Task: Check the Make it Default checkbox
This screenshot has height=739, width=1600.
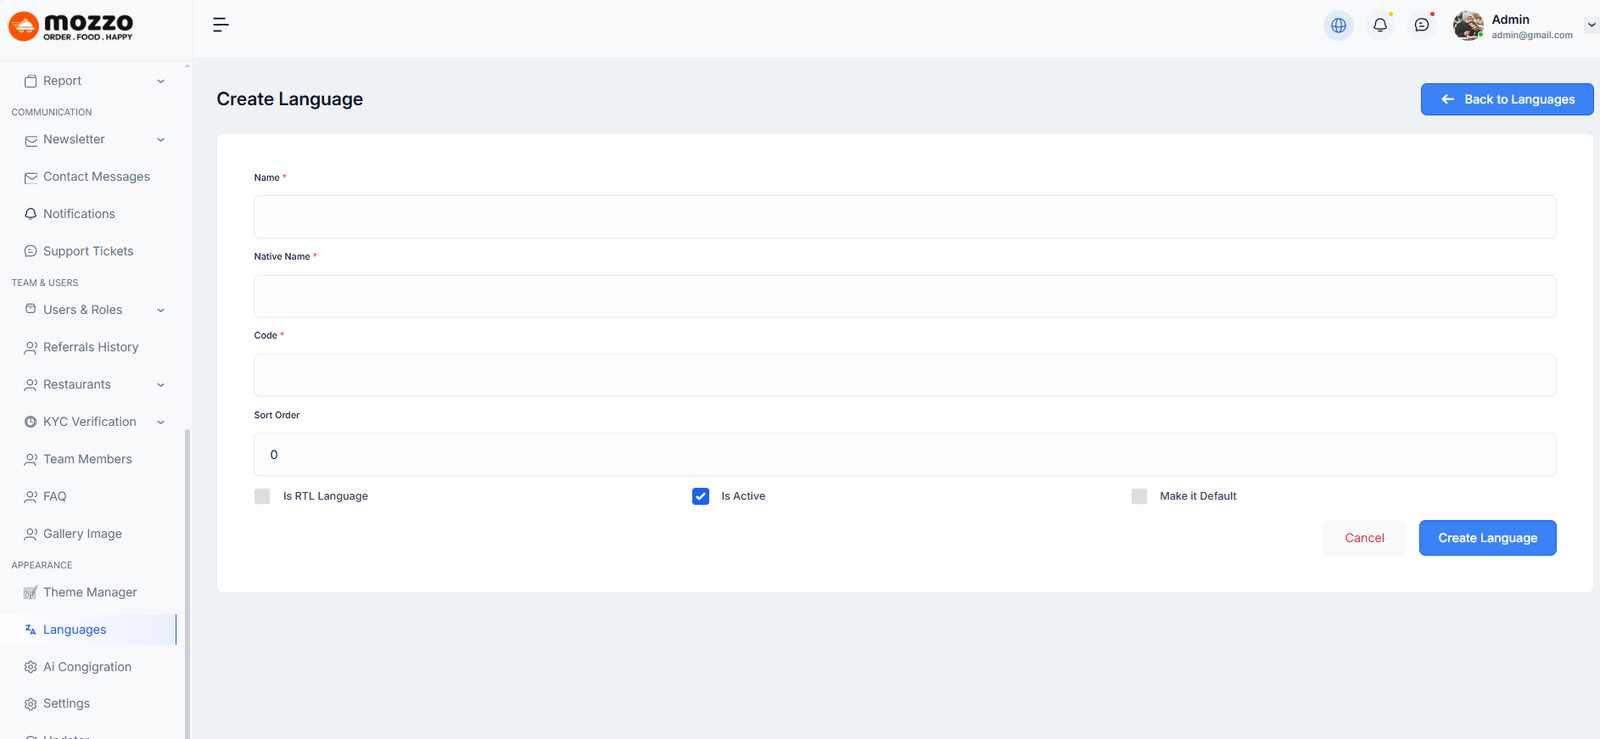Action: click(1139, 496)
